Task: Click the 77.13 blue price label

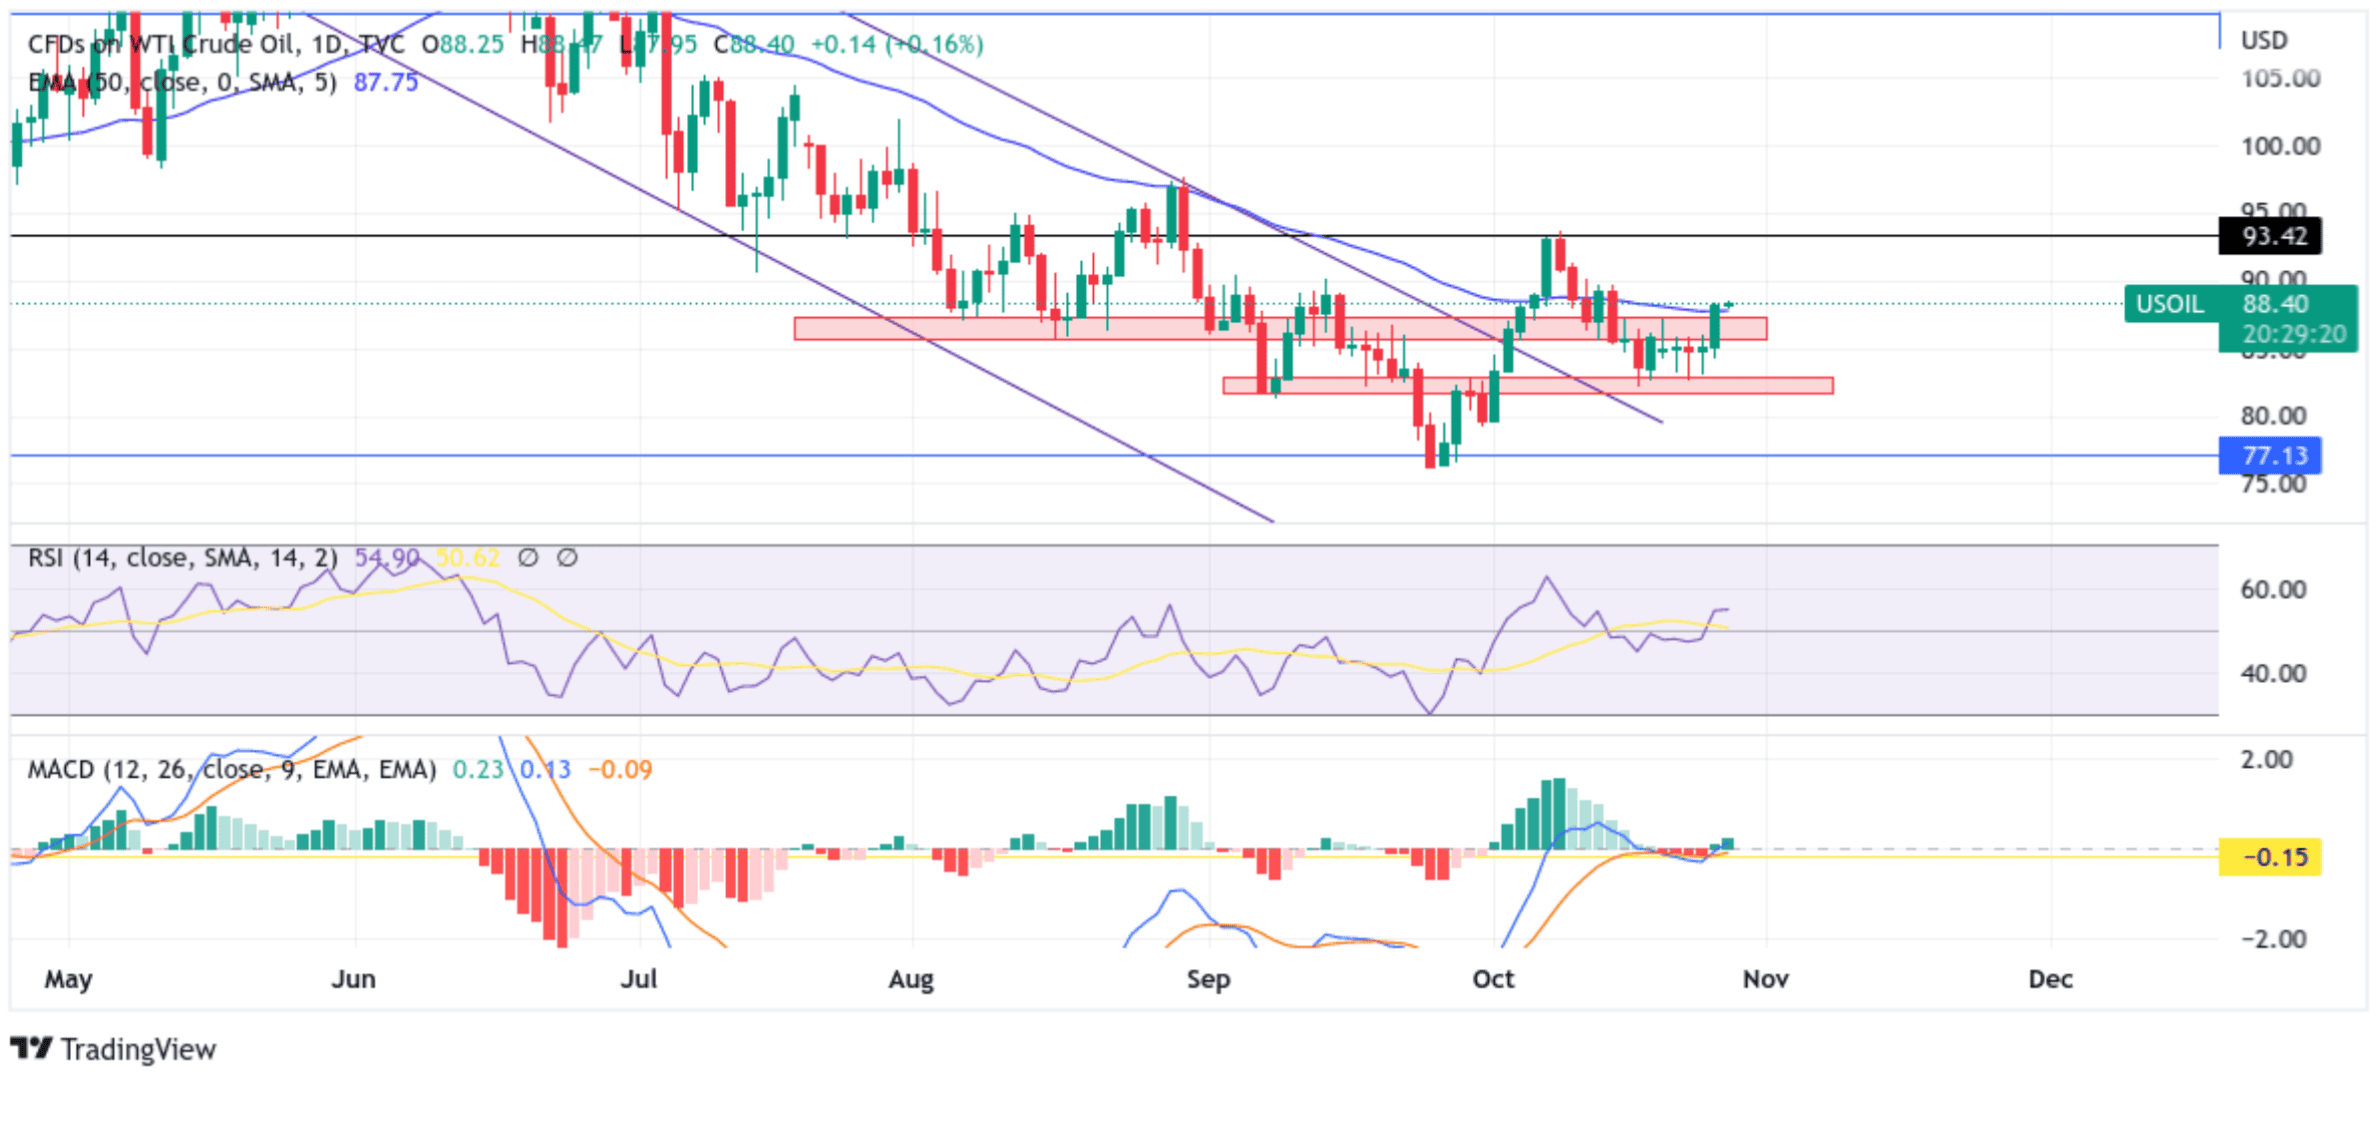Action: click(x=2270, y=456)
